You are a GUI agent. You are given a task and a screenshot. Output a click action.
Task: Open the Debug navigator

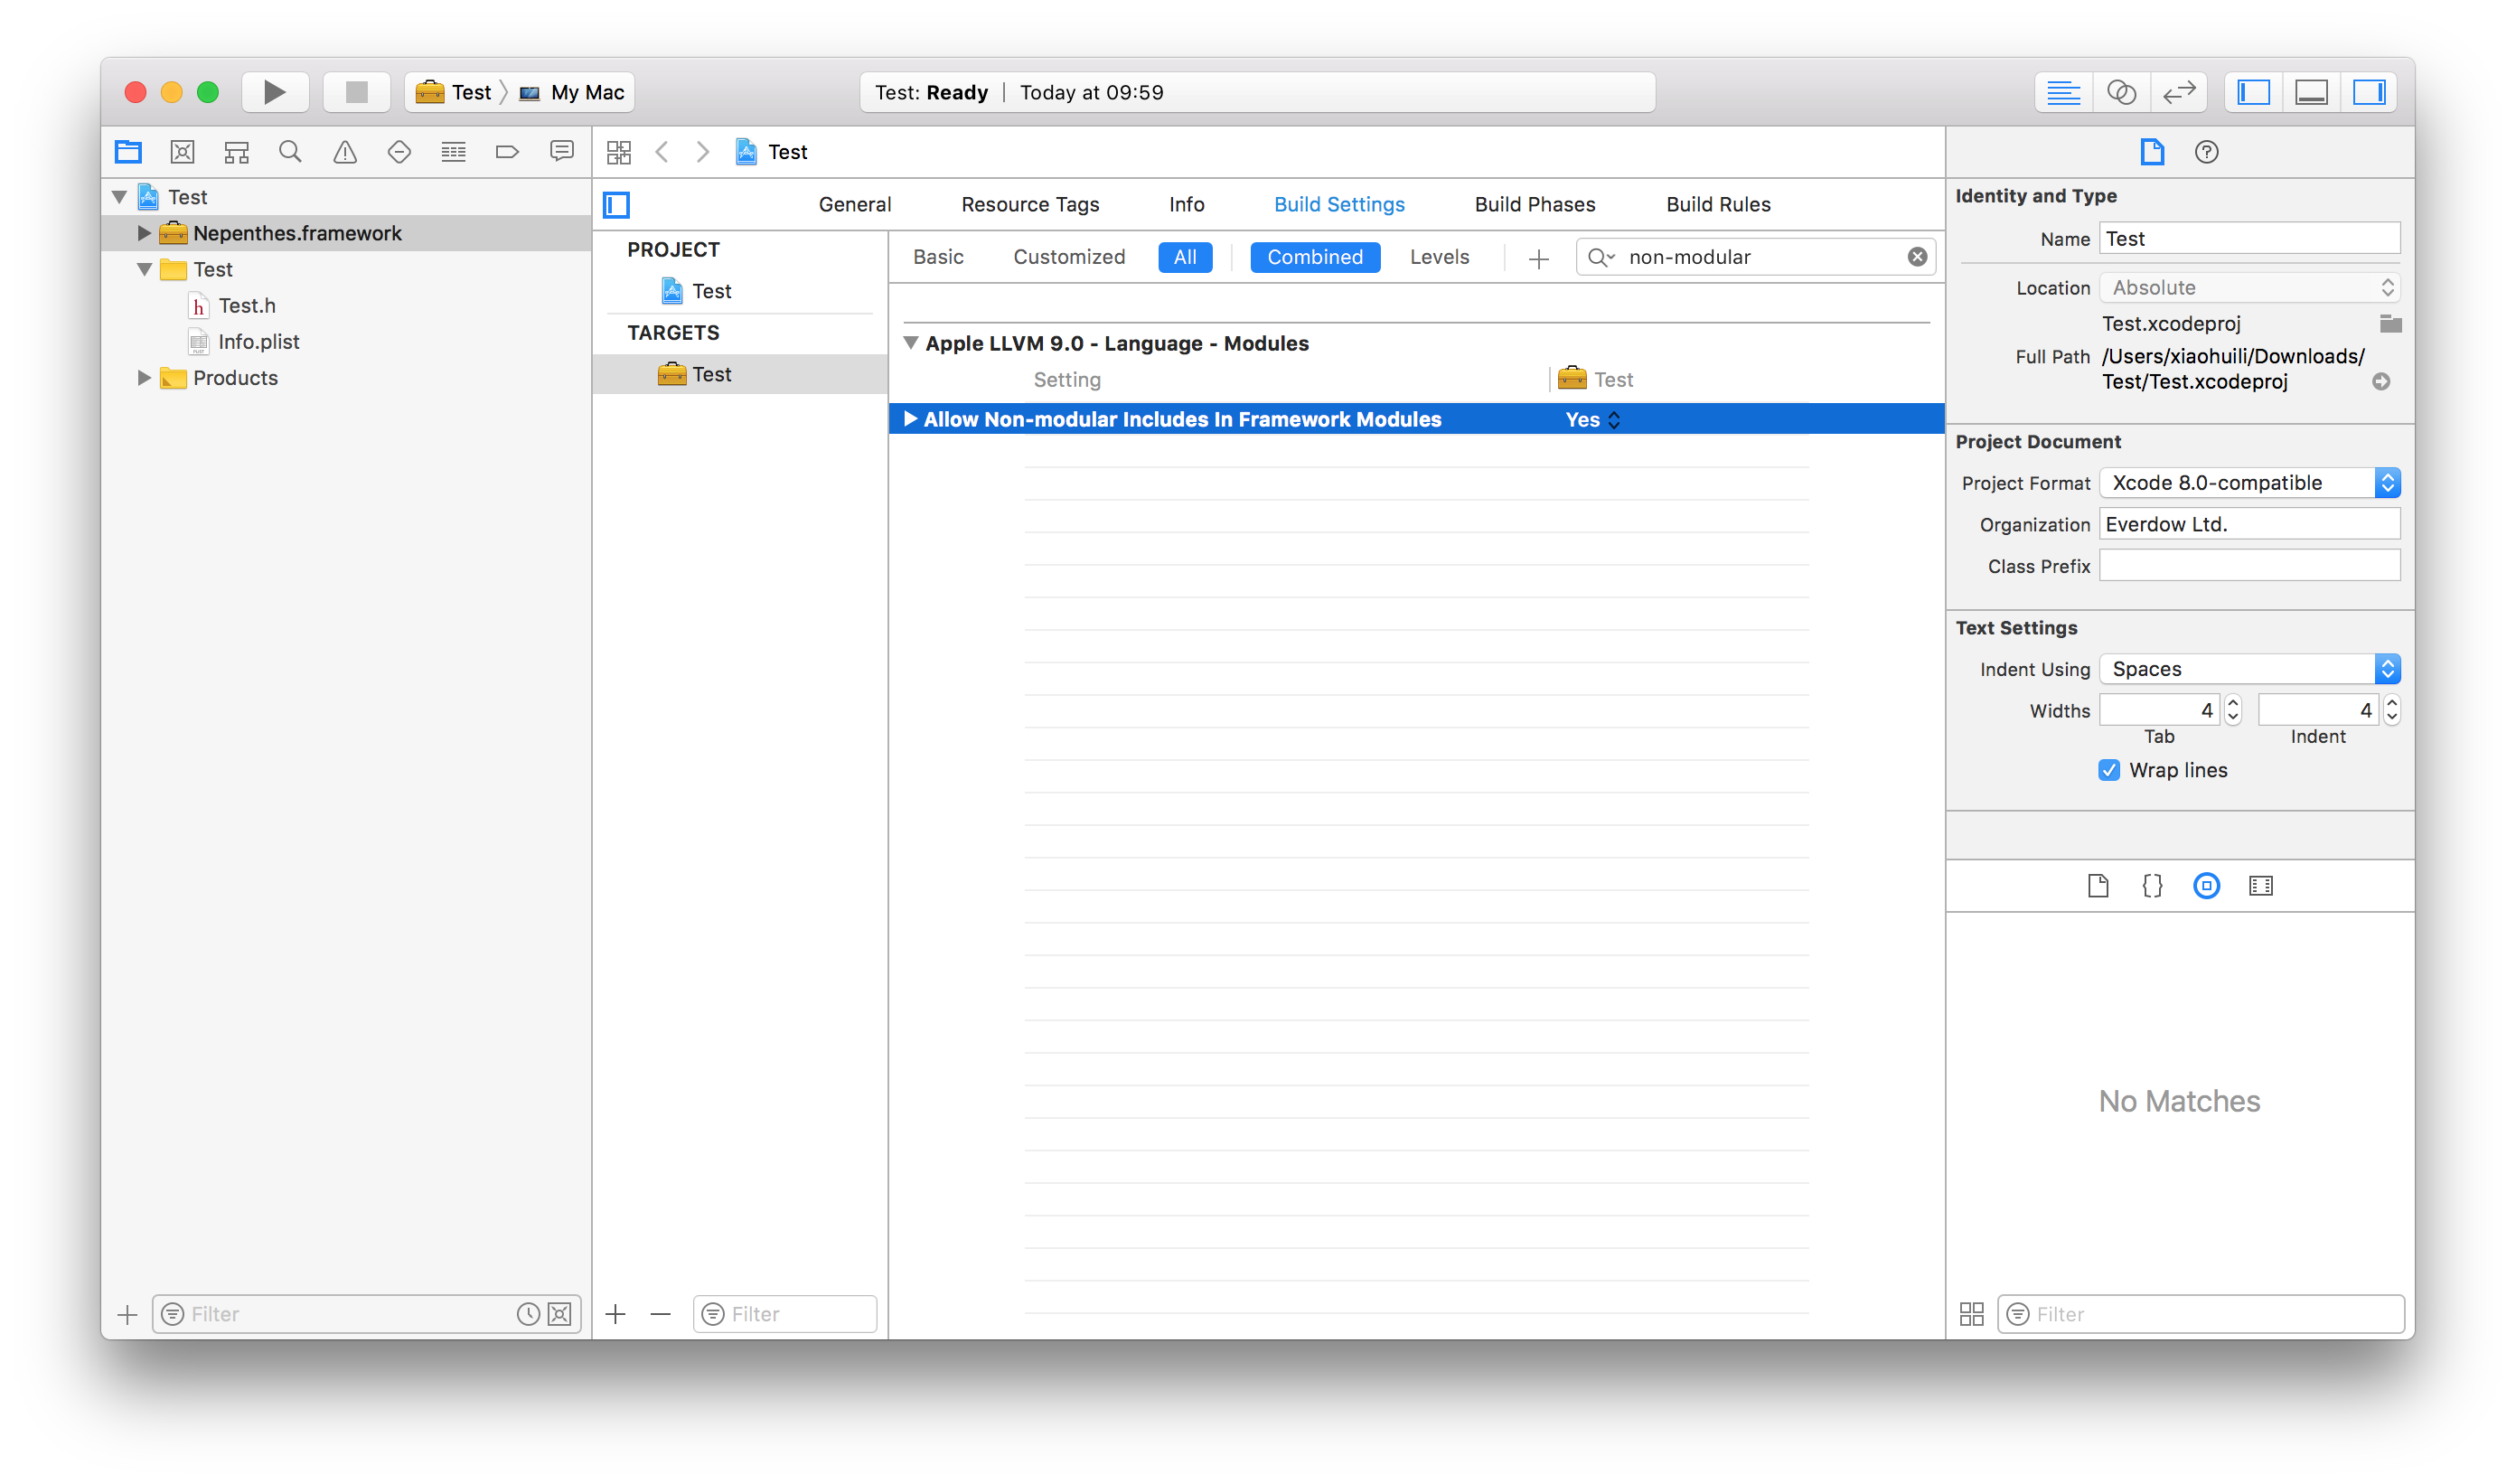[x=453, y=152]
